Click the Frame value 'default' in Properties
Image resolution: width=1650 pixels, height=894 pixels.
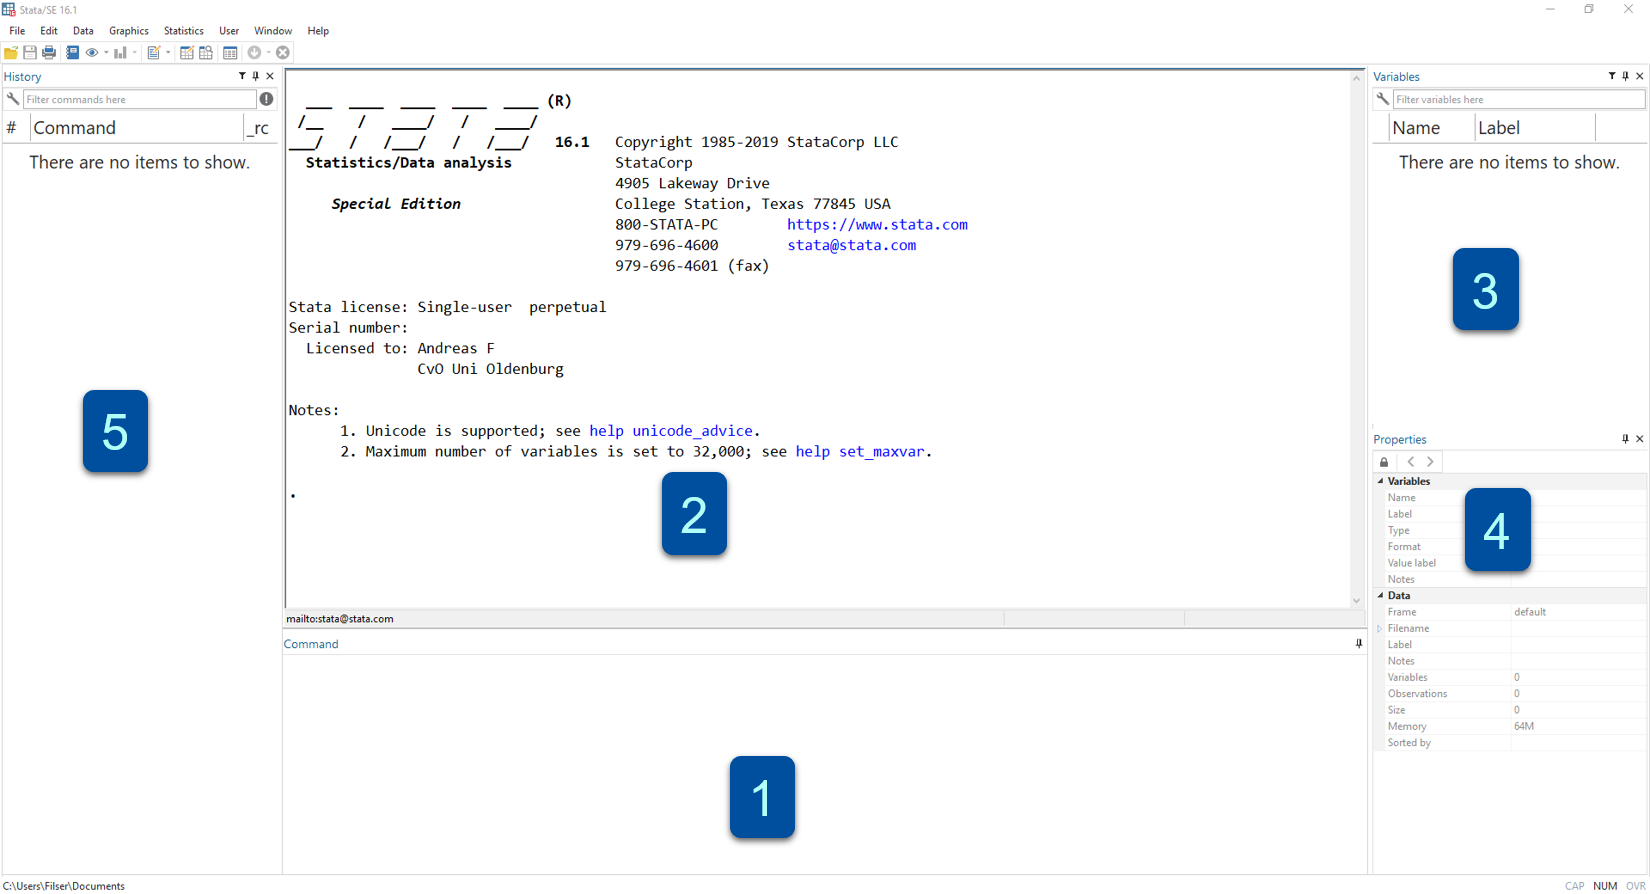point(1529,612)
